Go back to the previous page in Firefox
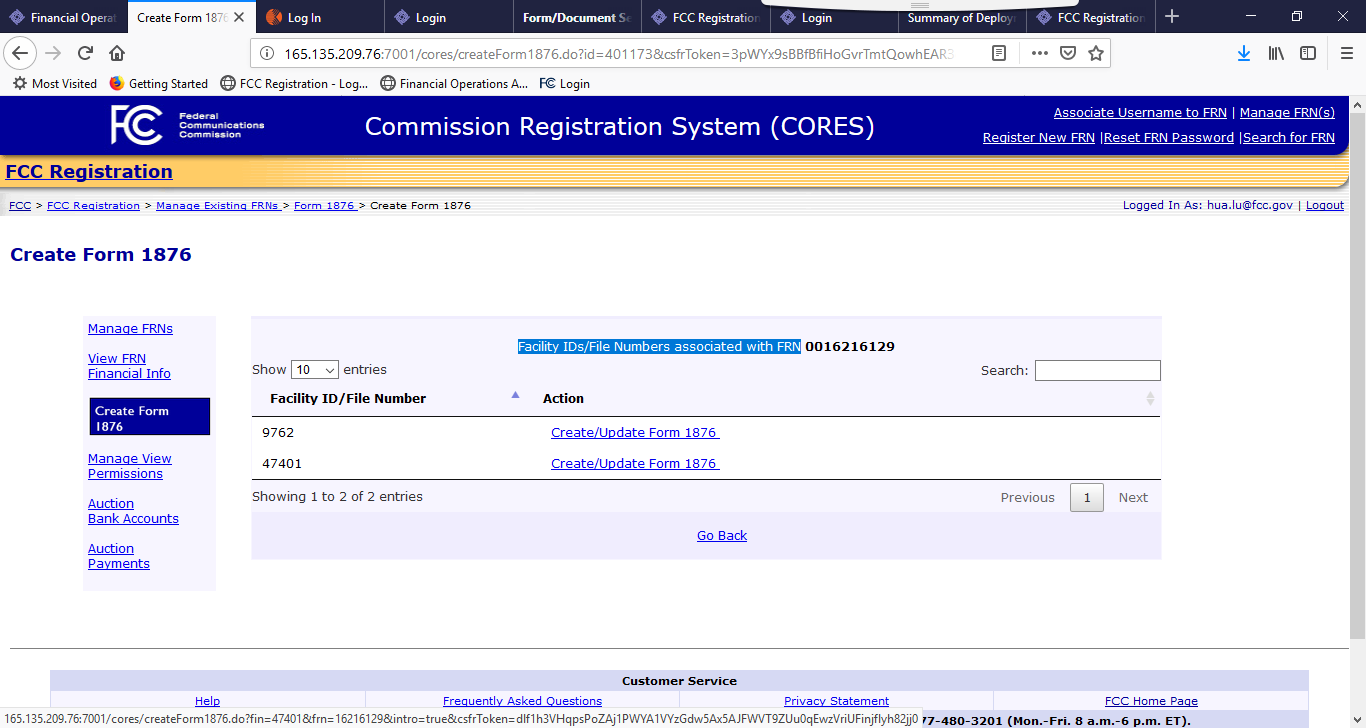1366x728 pixels. click(x=21, y=53)
